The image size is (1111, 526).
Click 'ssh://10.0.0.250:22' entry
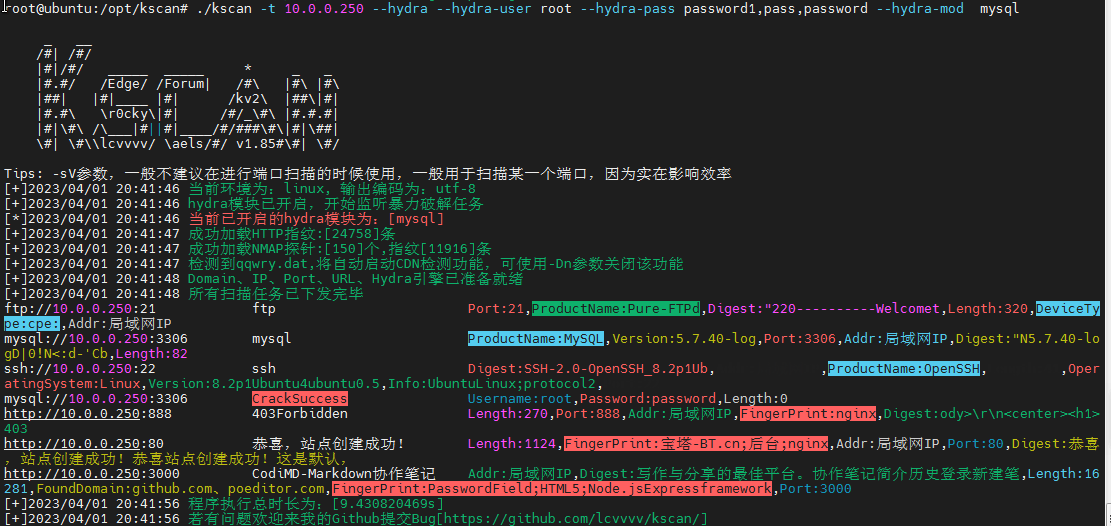(x=80, y=369)
